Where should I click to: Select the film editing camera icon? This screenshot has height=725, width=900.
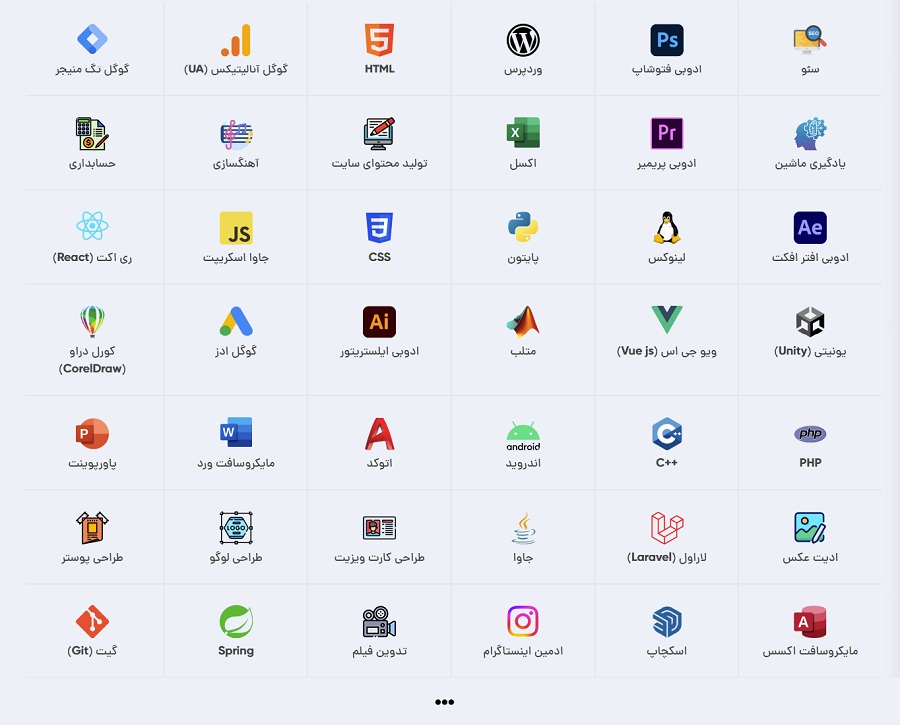point(379,622)
